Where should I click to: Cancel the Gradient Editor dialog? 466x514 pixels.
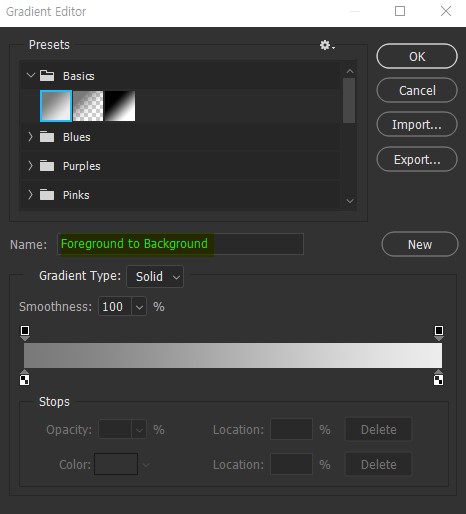(417, 90)
